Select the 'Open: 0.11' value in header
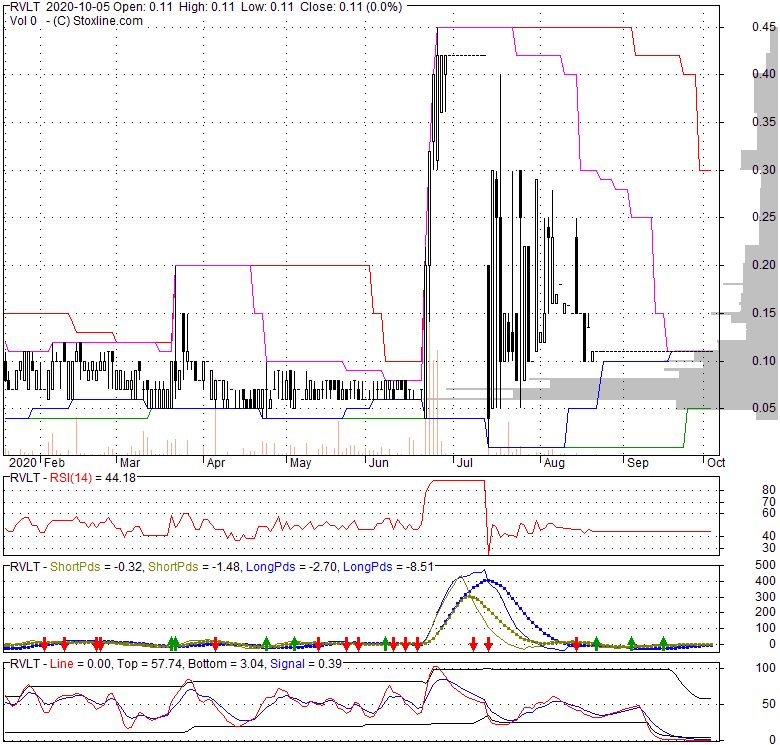 point(143,7)
